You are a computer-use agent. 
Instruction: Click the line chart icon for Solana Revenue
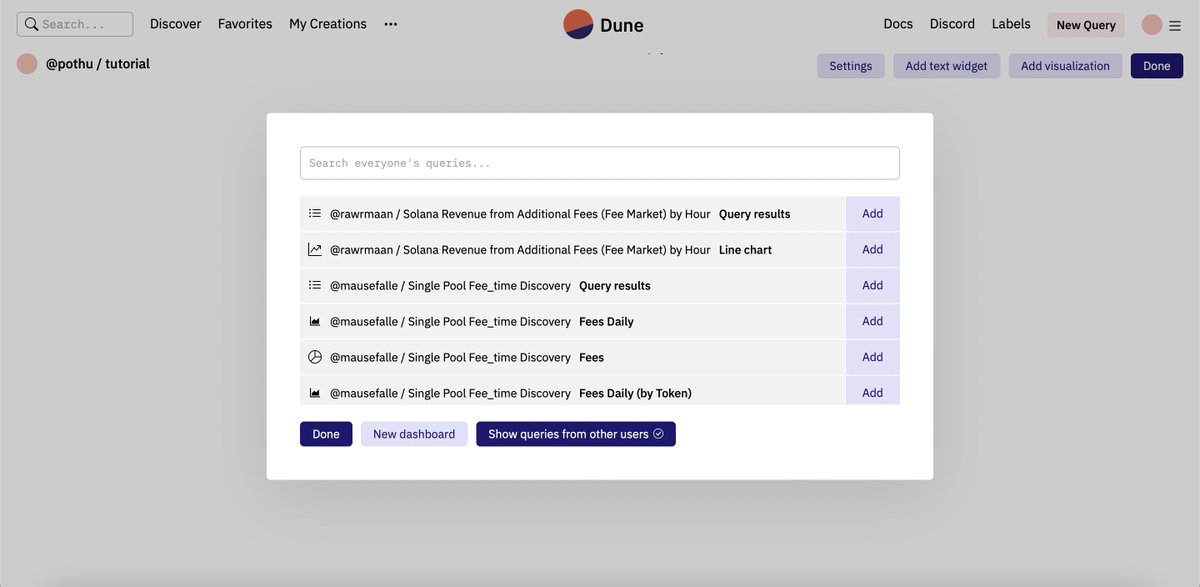tap(315, 250)
